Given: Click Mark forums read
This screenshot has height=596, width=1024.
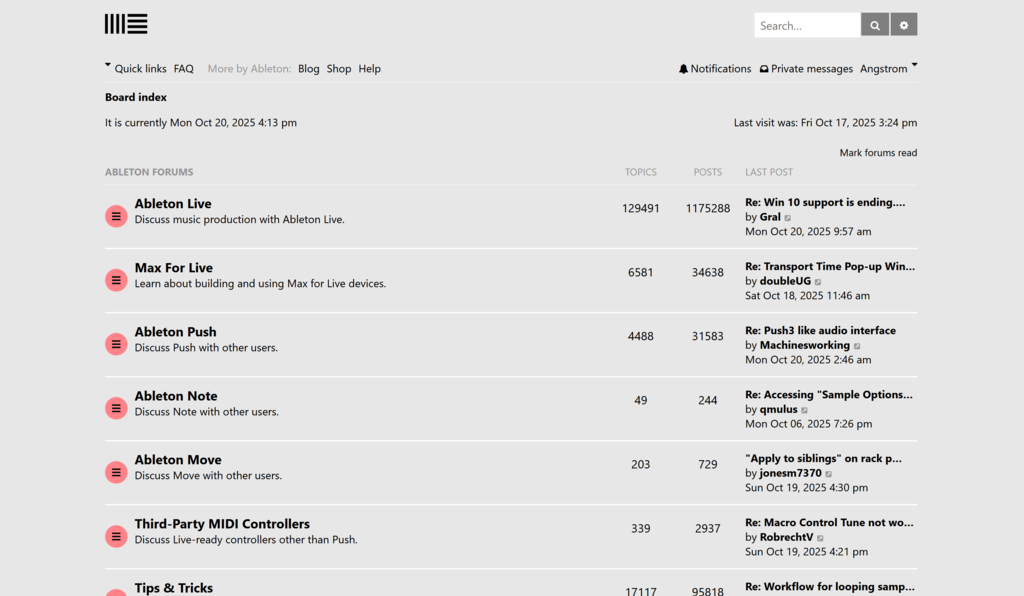Looking at the screenshot, I should click(878, 153).
